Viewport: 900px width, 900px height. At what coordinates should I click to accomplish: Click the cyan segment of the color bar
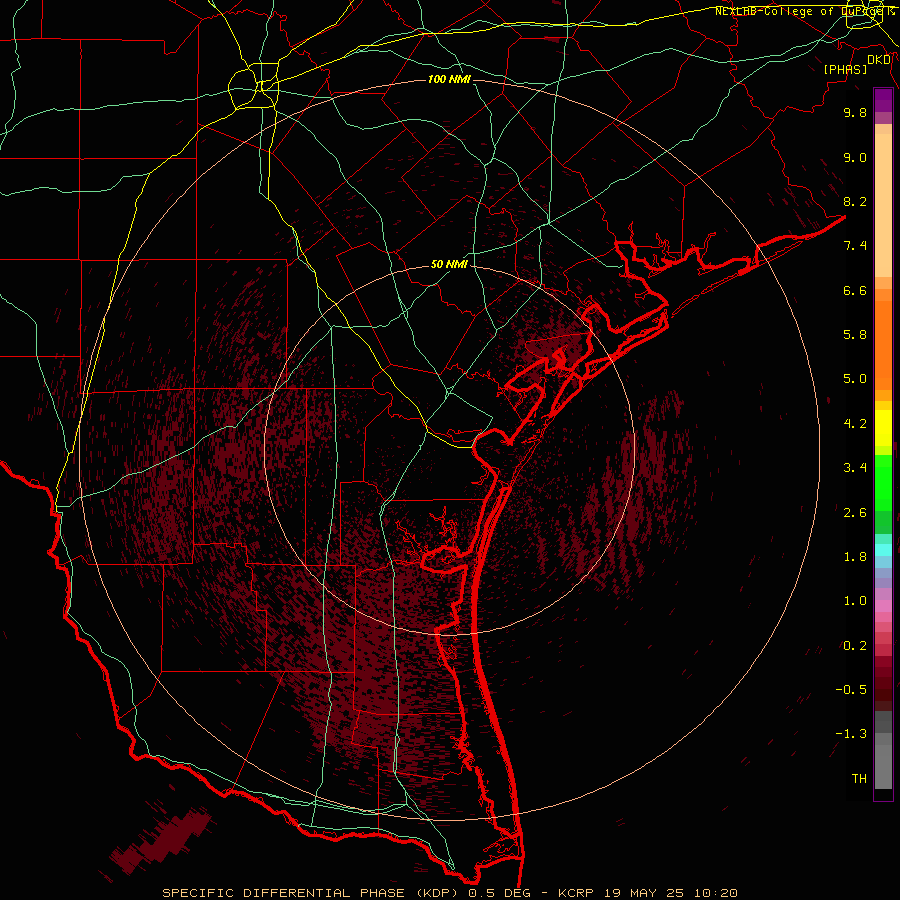(883, 550)
